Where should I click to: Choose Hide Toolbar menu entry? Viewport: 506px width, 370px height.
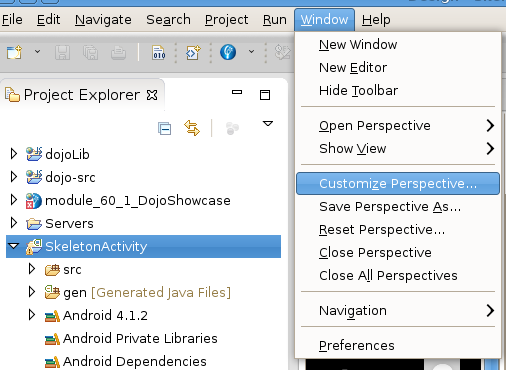[x=398, y=90]
